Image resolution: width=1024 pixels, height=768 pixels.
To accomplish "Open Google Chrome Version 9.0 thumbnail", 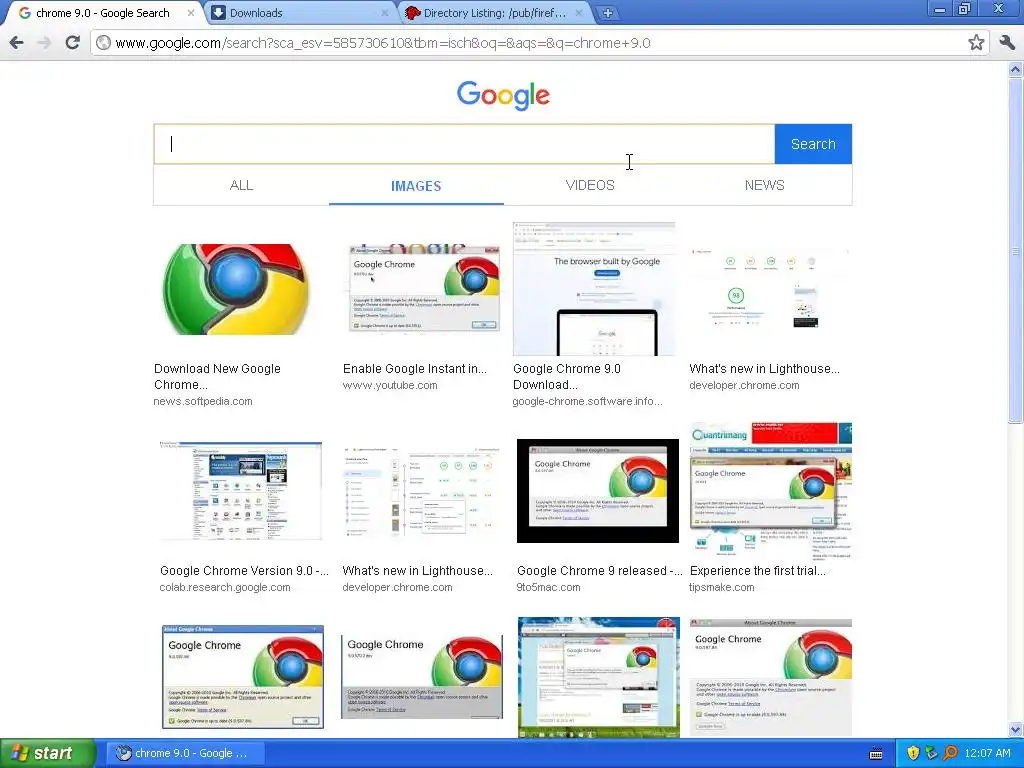I will (x=241, y=490).
